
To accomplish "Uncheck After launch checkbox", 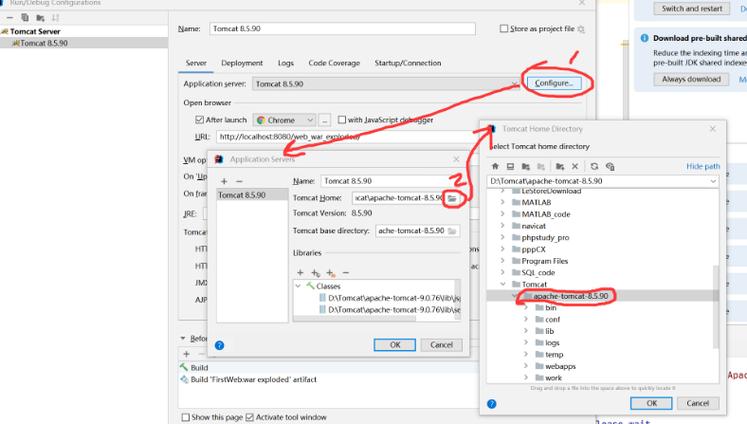I will [x=200, y=120].
